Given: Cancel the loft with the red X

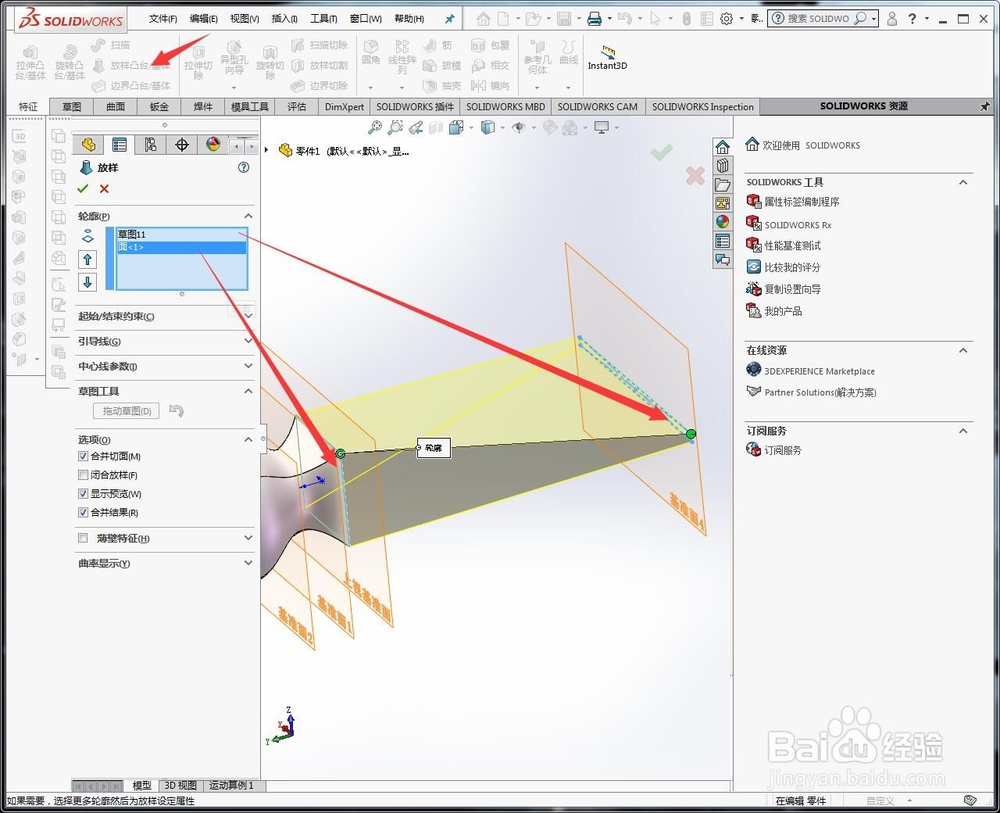Looking at the screenshot, I should (x=104, y=189).
